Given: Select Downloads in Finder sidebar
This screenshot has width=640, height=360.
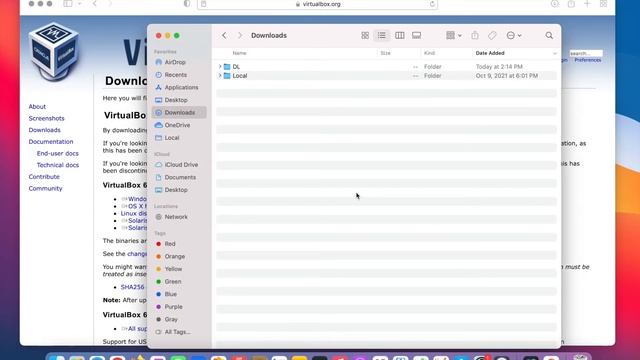Looking at the screenshot, I should tap(179, 113).
